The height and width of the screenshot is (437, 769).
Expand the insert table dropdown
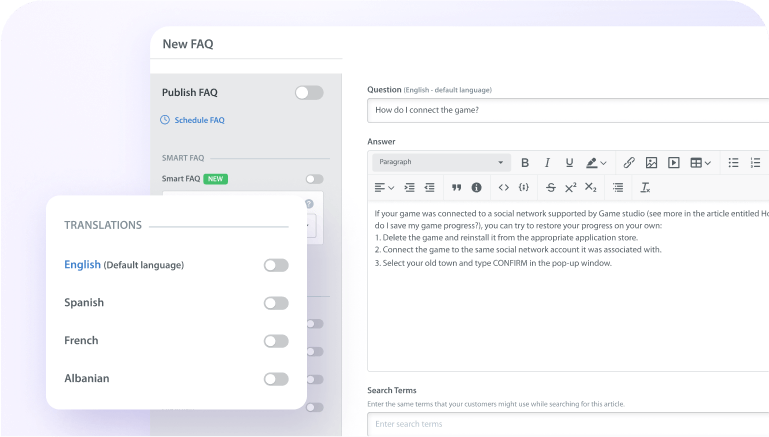[701, 162]
